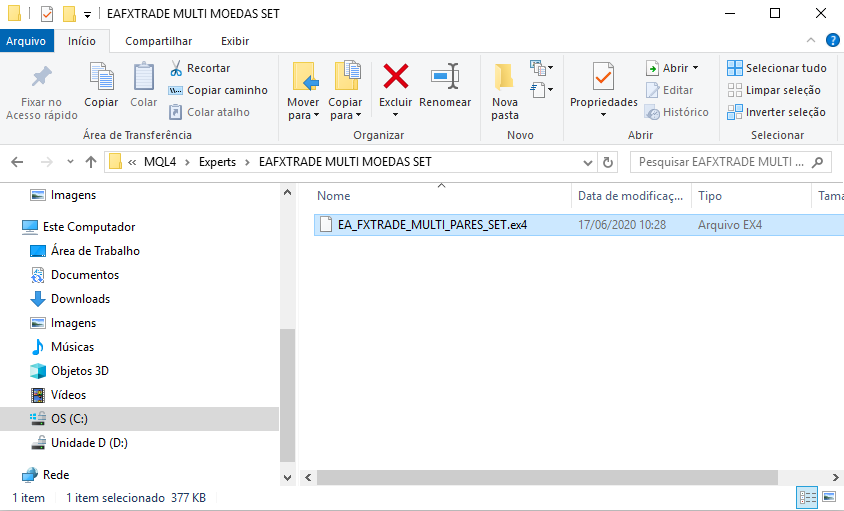844x511 pixels.
Task: Click the Renomear icon in ribbon
Action: [x=445, y=77]
